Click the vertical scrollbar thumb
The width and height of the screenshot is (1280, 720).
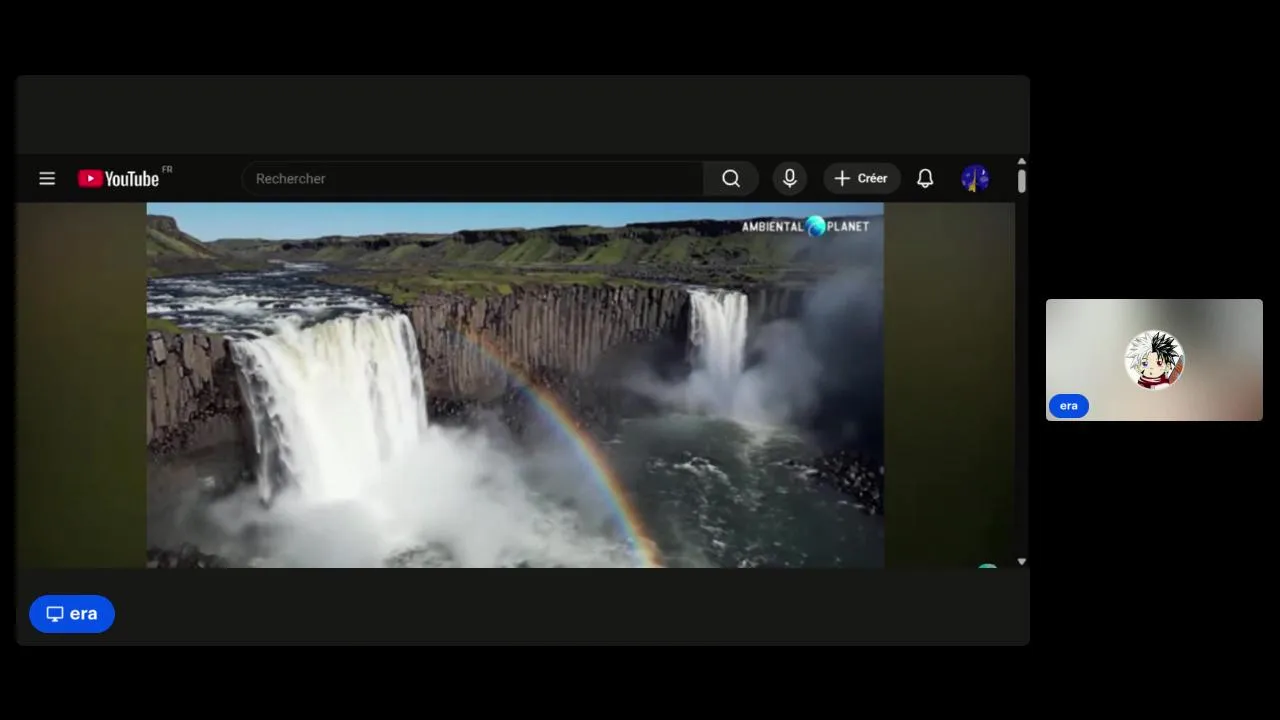click(x=1022, y=181)
